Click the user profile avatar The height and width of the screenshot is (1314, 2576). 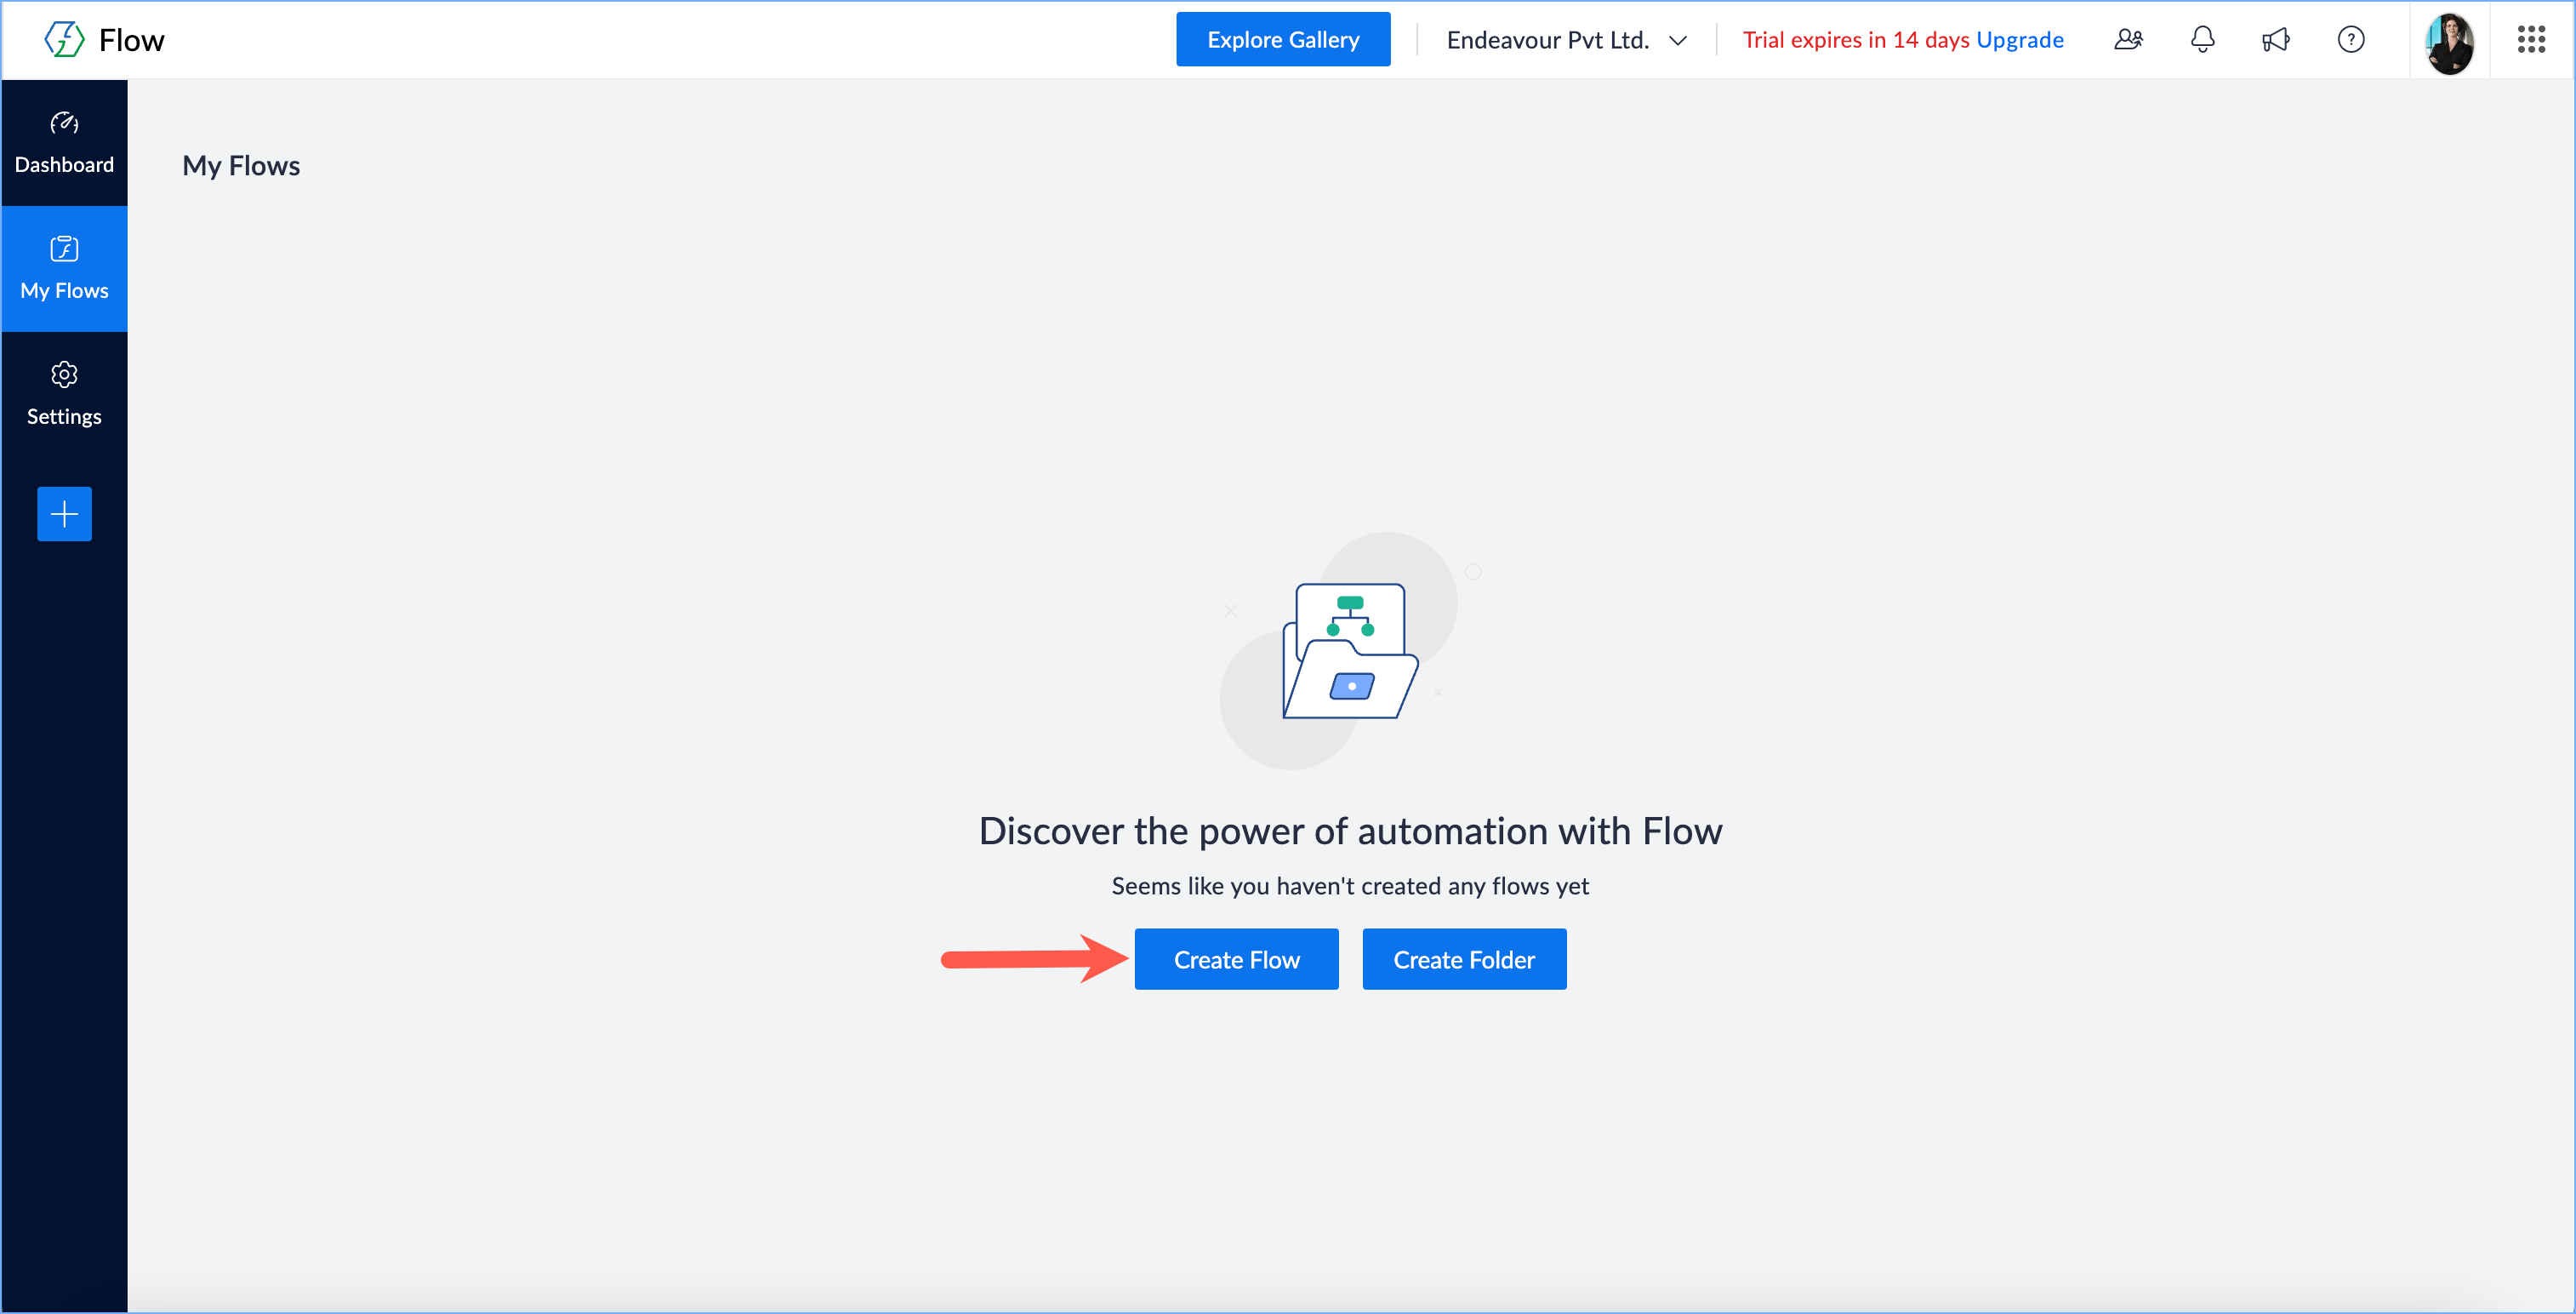(2449, 42)
